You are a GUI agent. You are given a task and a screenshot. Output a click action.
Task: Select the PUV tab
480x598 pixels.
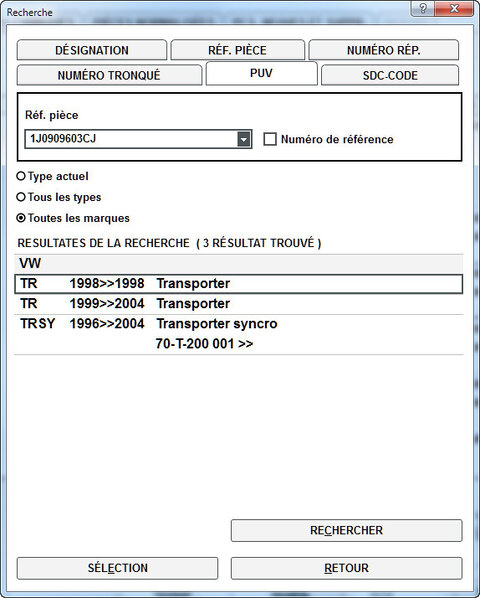(x=262, y=73)
